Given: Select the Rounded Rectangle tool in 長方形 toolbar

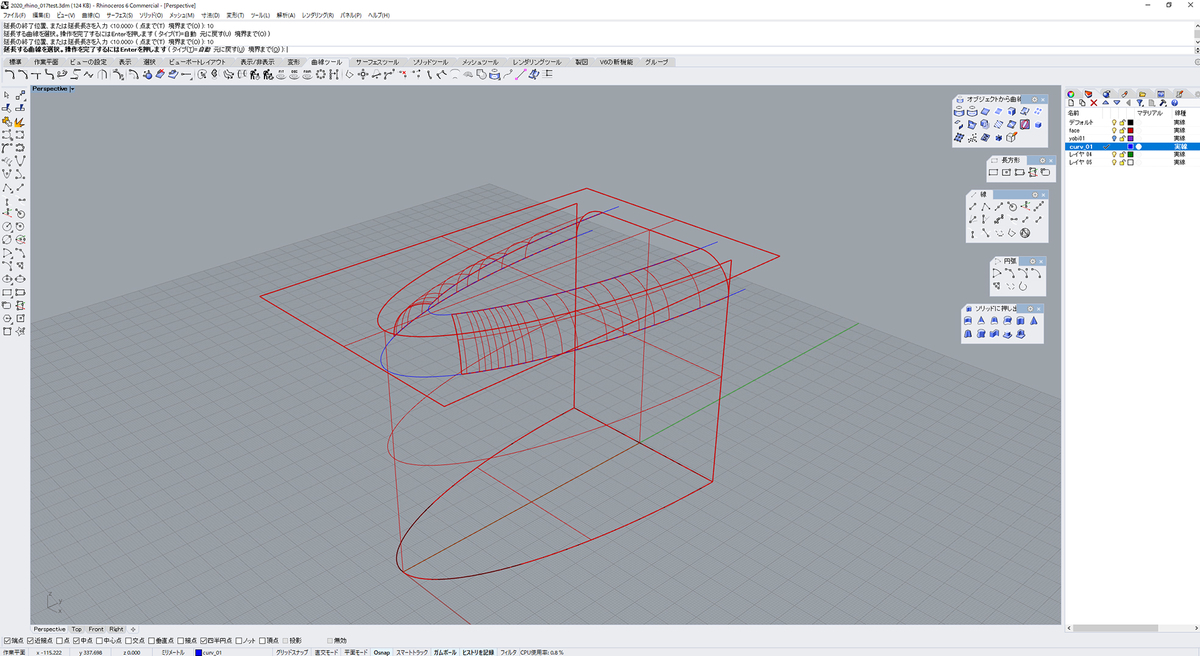Looking at the screenshot, I should [1045, 172].
